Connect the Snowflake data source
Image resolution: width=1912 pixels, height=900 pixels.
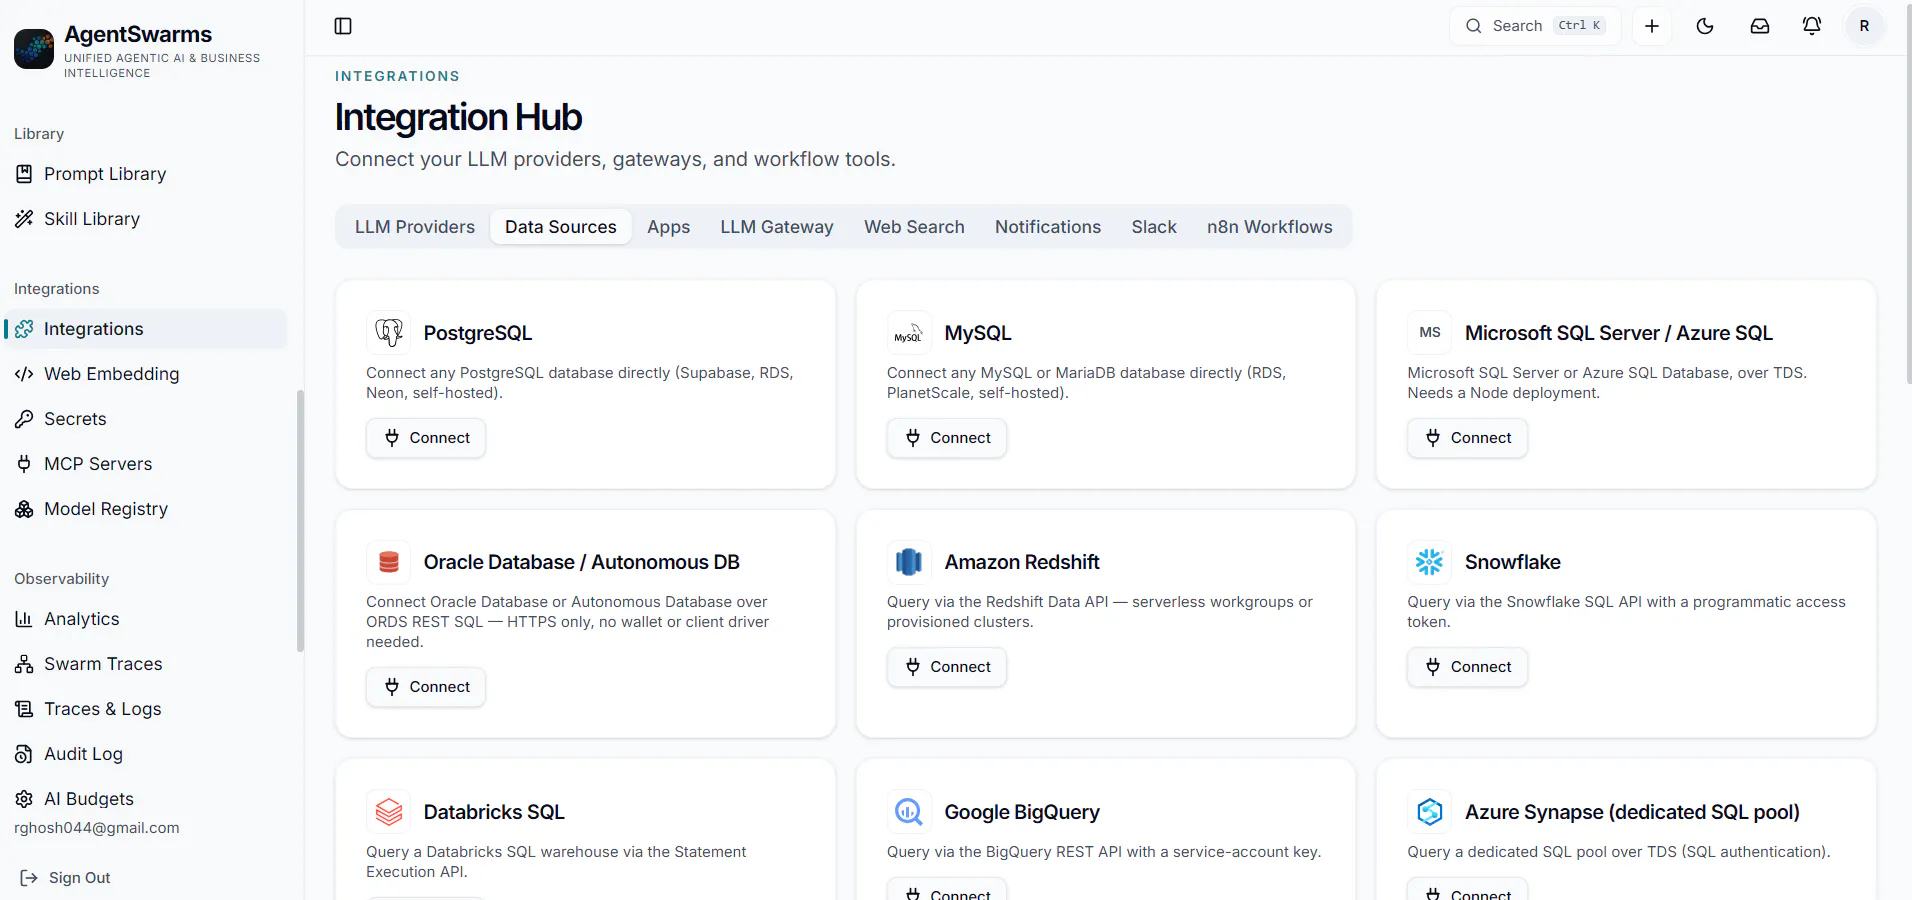click(x=1468, y=667)
